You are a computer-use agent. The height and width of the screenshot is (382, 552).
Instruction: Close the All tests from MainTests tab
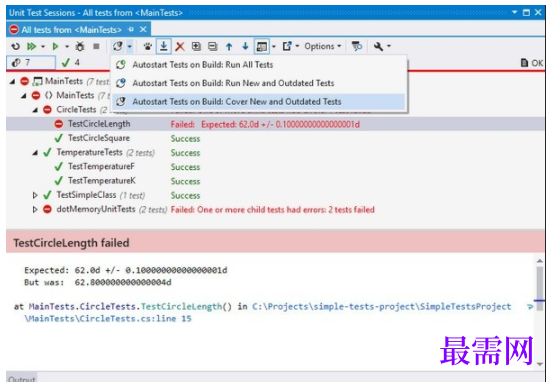click(143, 30)
